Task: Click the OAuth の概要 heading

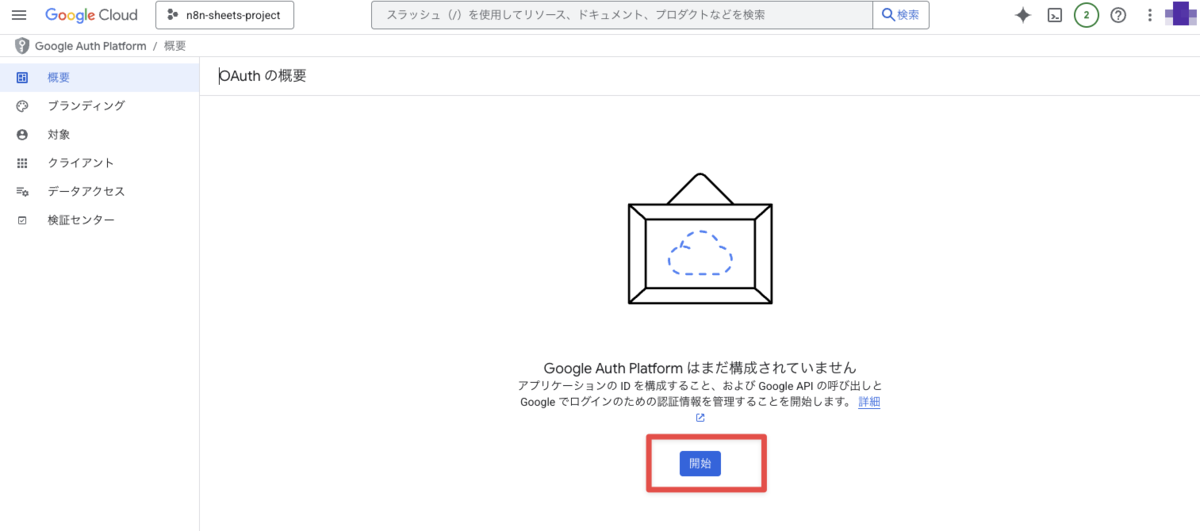Action: [x=263, y=76]
